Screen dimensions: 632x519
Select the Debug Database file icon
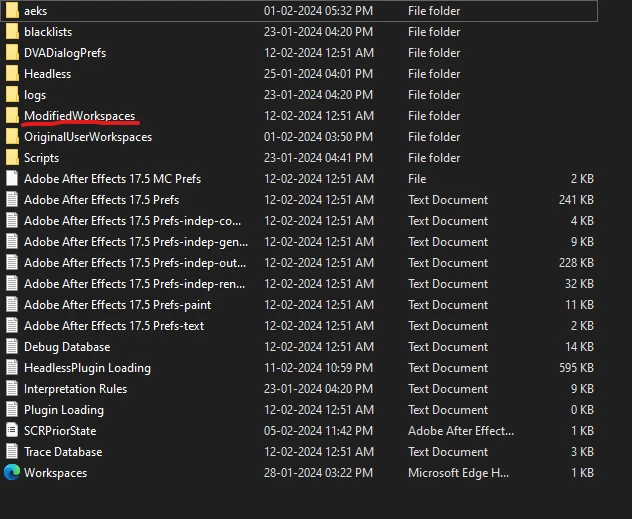tap(12, 347)
